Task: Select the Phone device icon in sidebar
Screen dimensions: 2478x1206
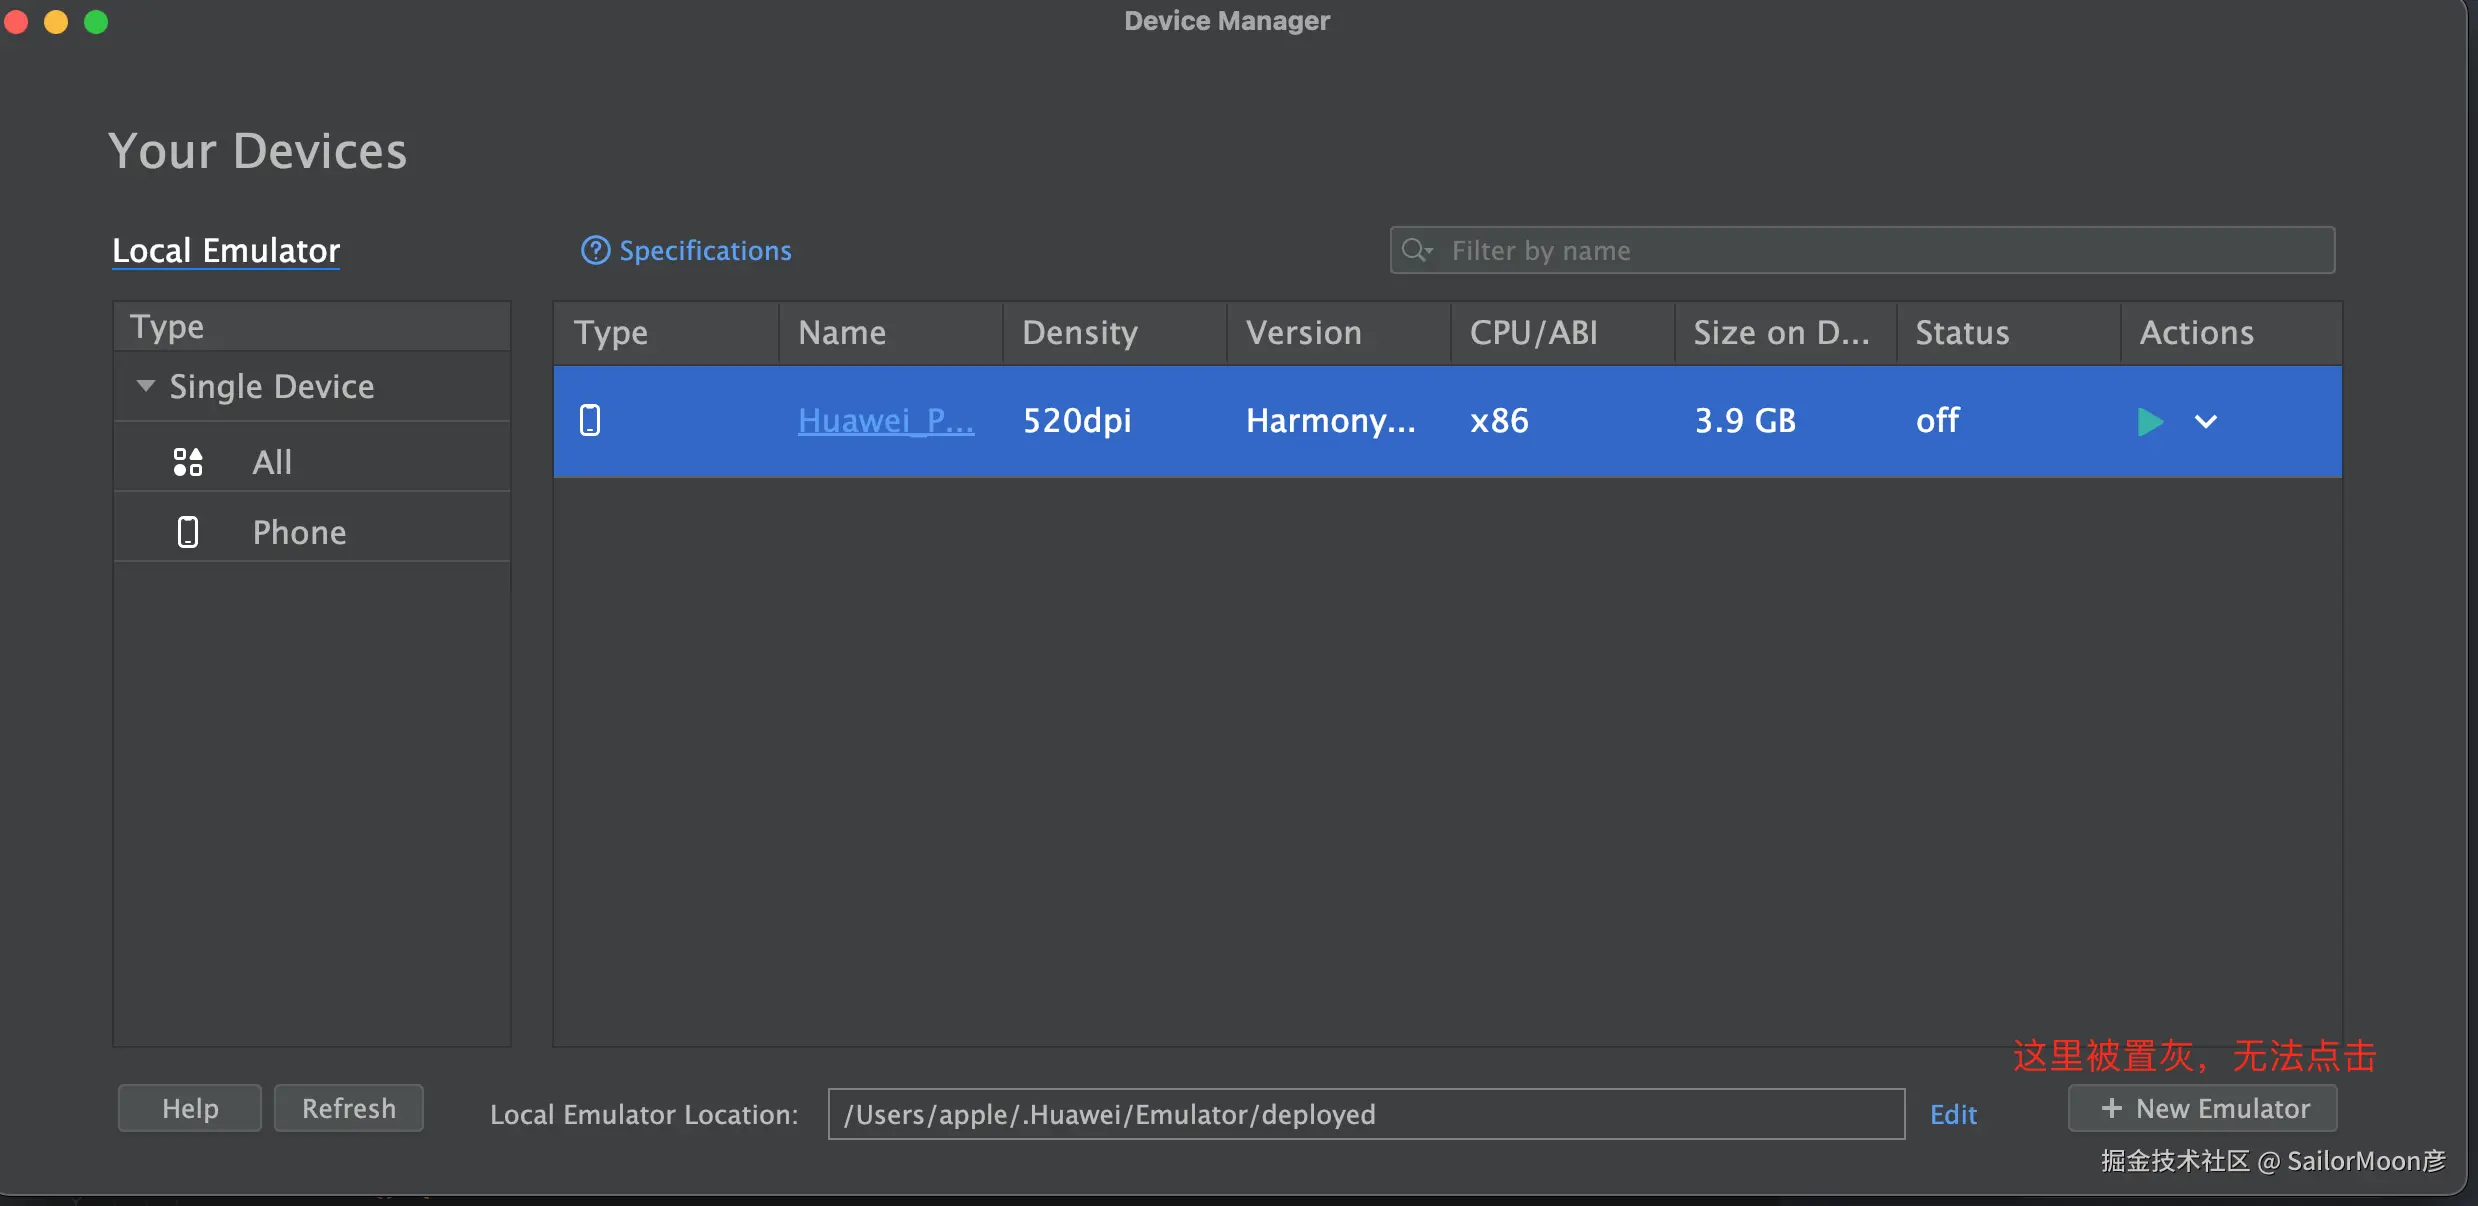Action: tap(188, 532)
